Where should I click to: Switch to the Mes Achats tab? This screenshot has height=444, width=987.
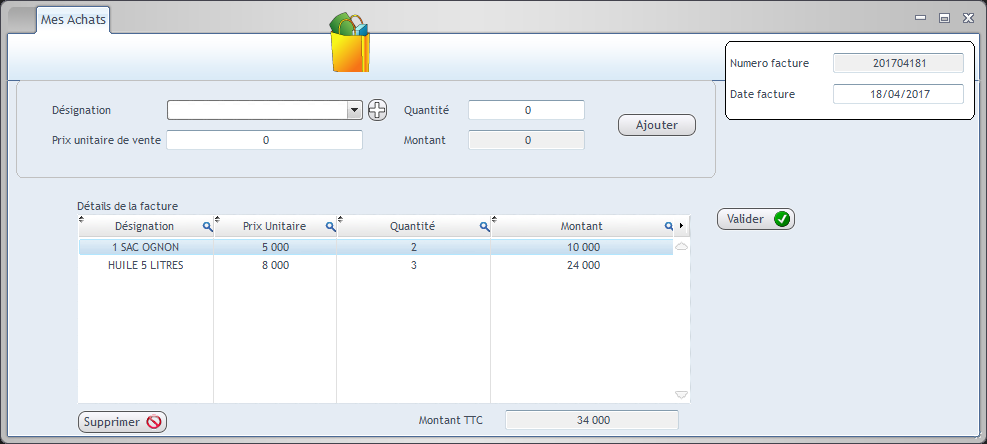pos(72,19)
